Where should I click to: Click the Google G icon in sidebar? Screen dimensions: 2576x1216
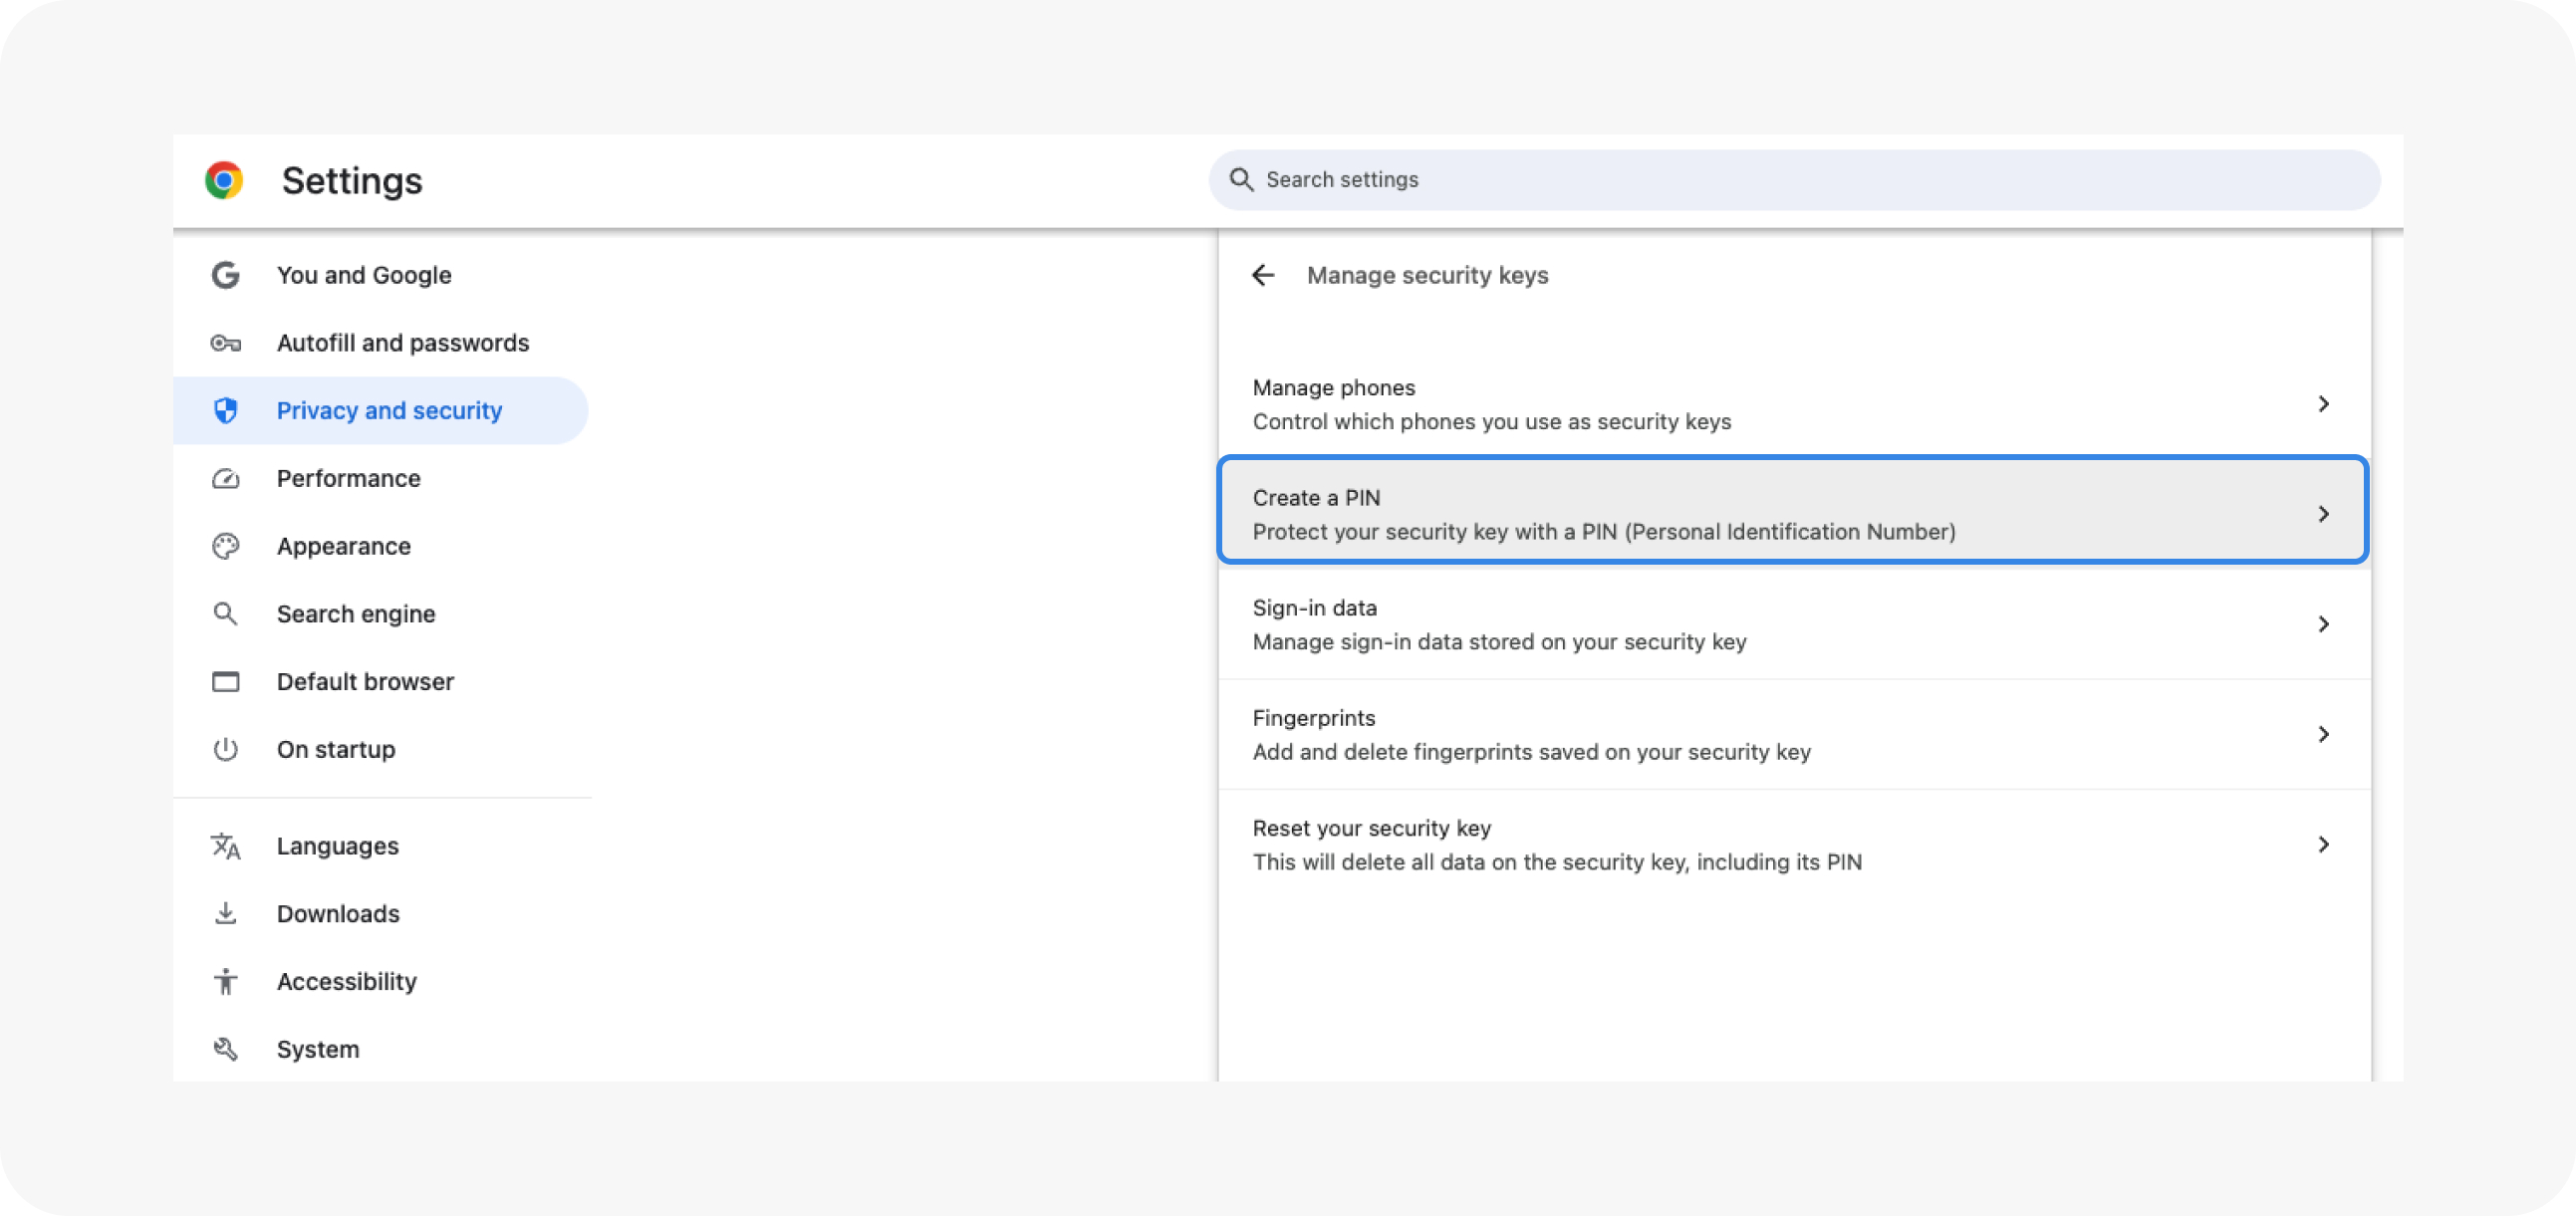click(x=225, y=275)
